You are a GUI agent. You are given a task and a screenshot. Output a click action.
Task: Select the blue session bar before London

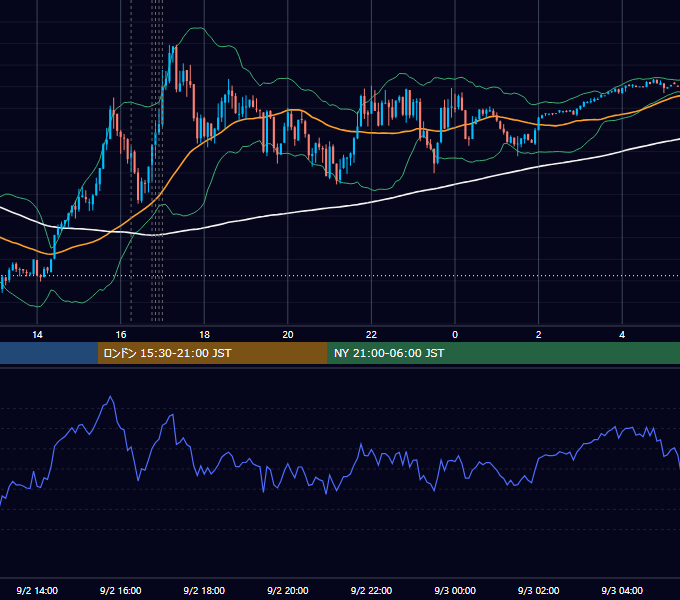click(49, 353)
